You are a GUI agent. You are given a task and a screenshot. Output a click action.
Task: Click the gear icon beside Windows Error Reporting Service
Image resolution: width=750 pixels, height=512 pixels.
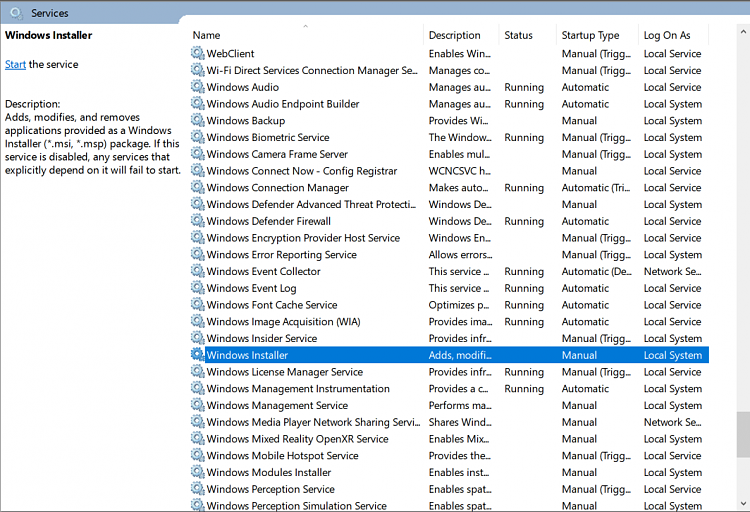[x=198, y=254]
